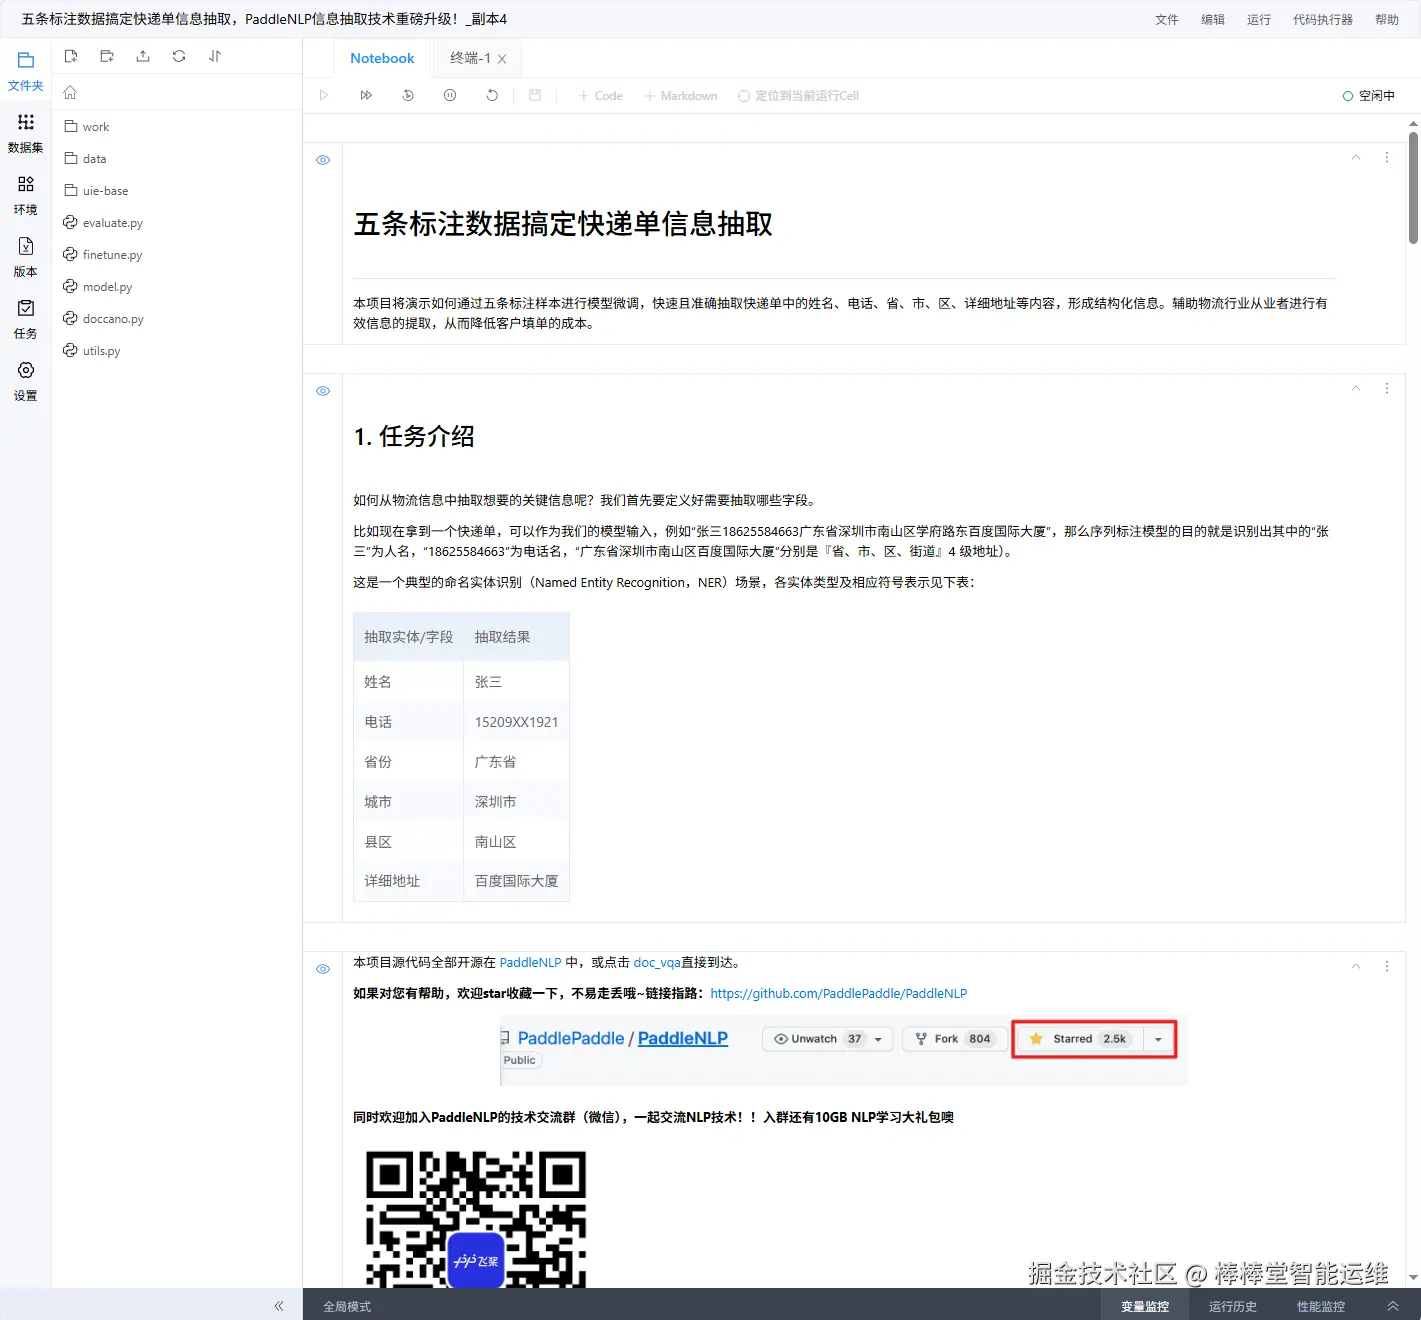1421x1320 pixels.
Task: Open the 代码执行器 menu
Action: click(x=1323, y=19)
